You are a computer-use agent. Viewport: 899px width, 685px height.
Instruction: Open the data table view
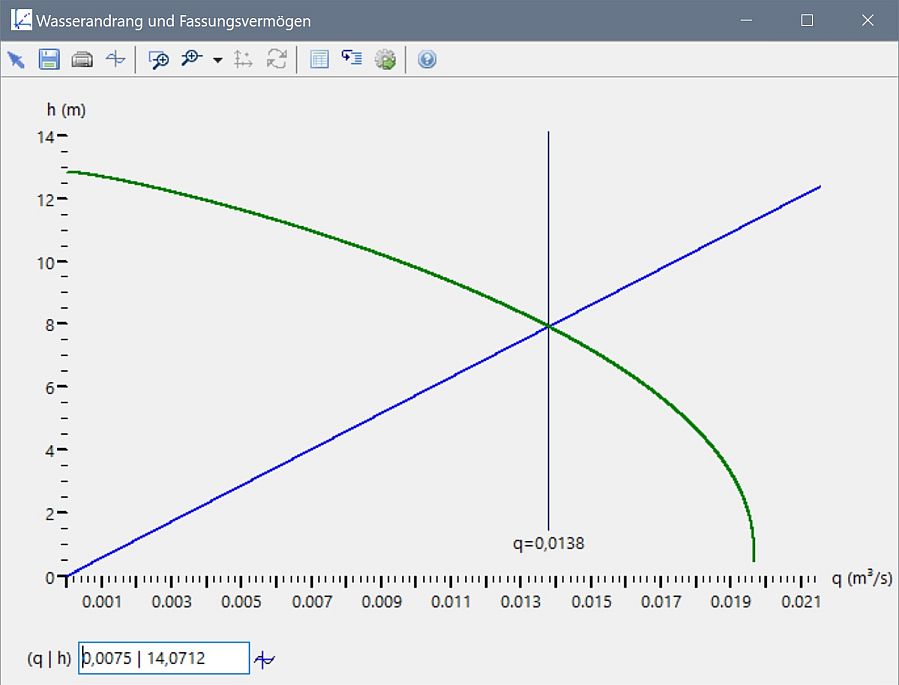click(x=319, y=60)
